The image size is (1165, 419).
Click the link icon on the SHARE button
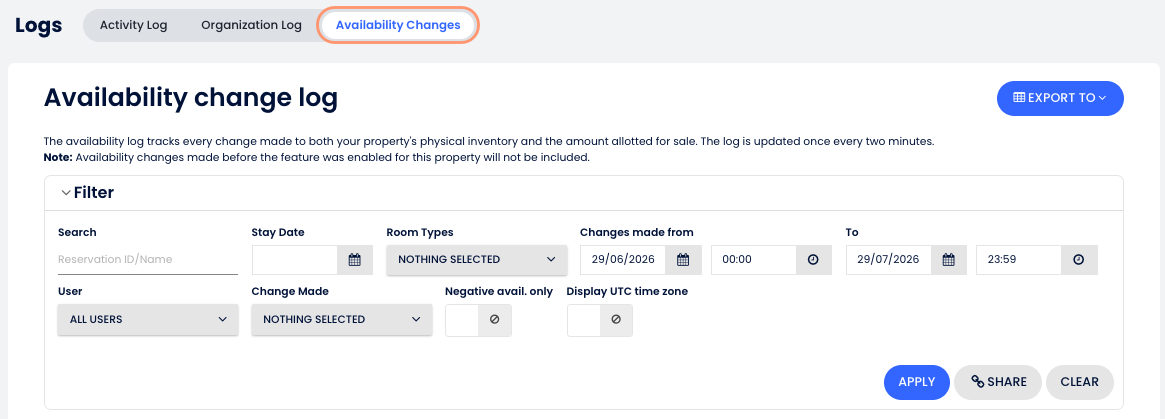point(978,382)
